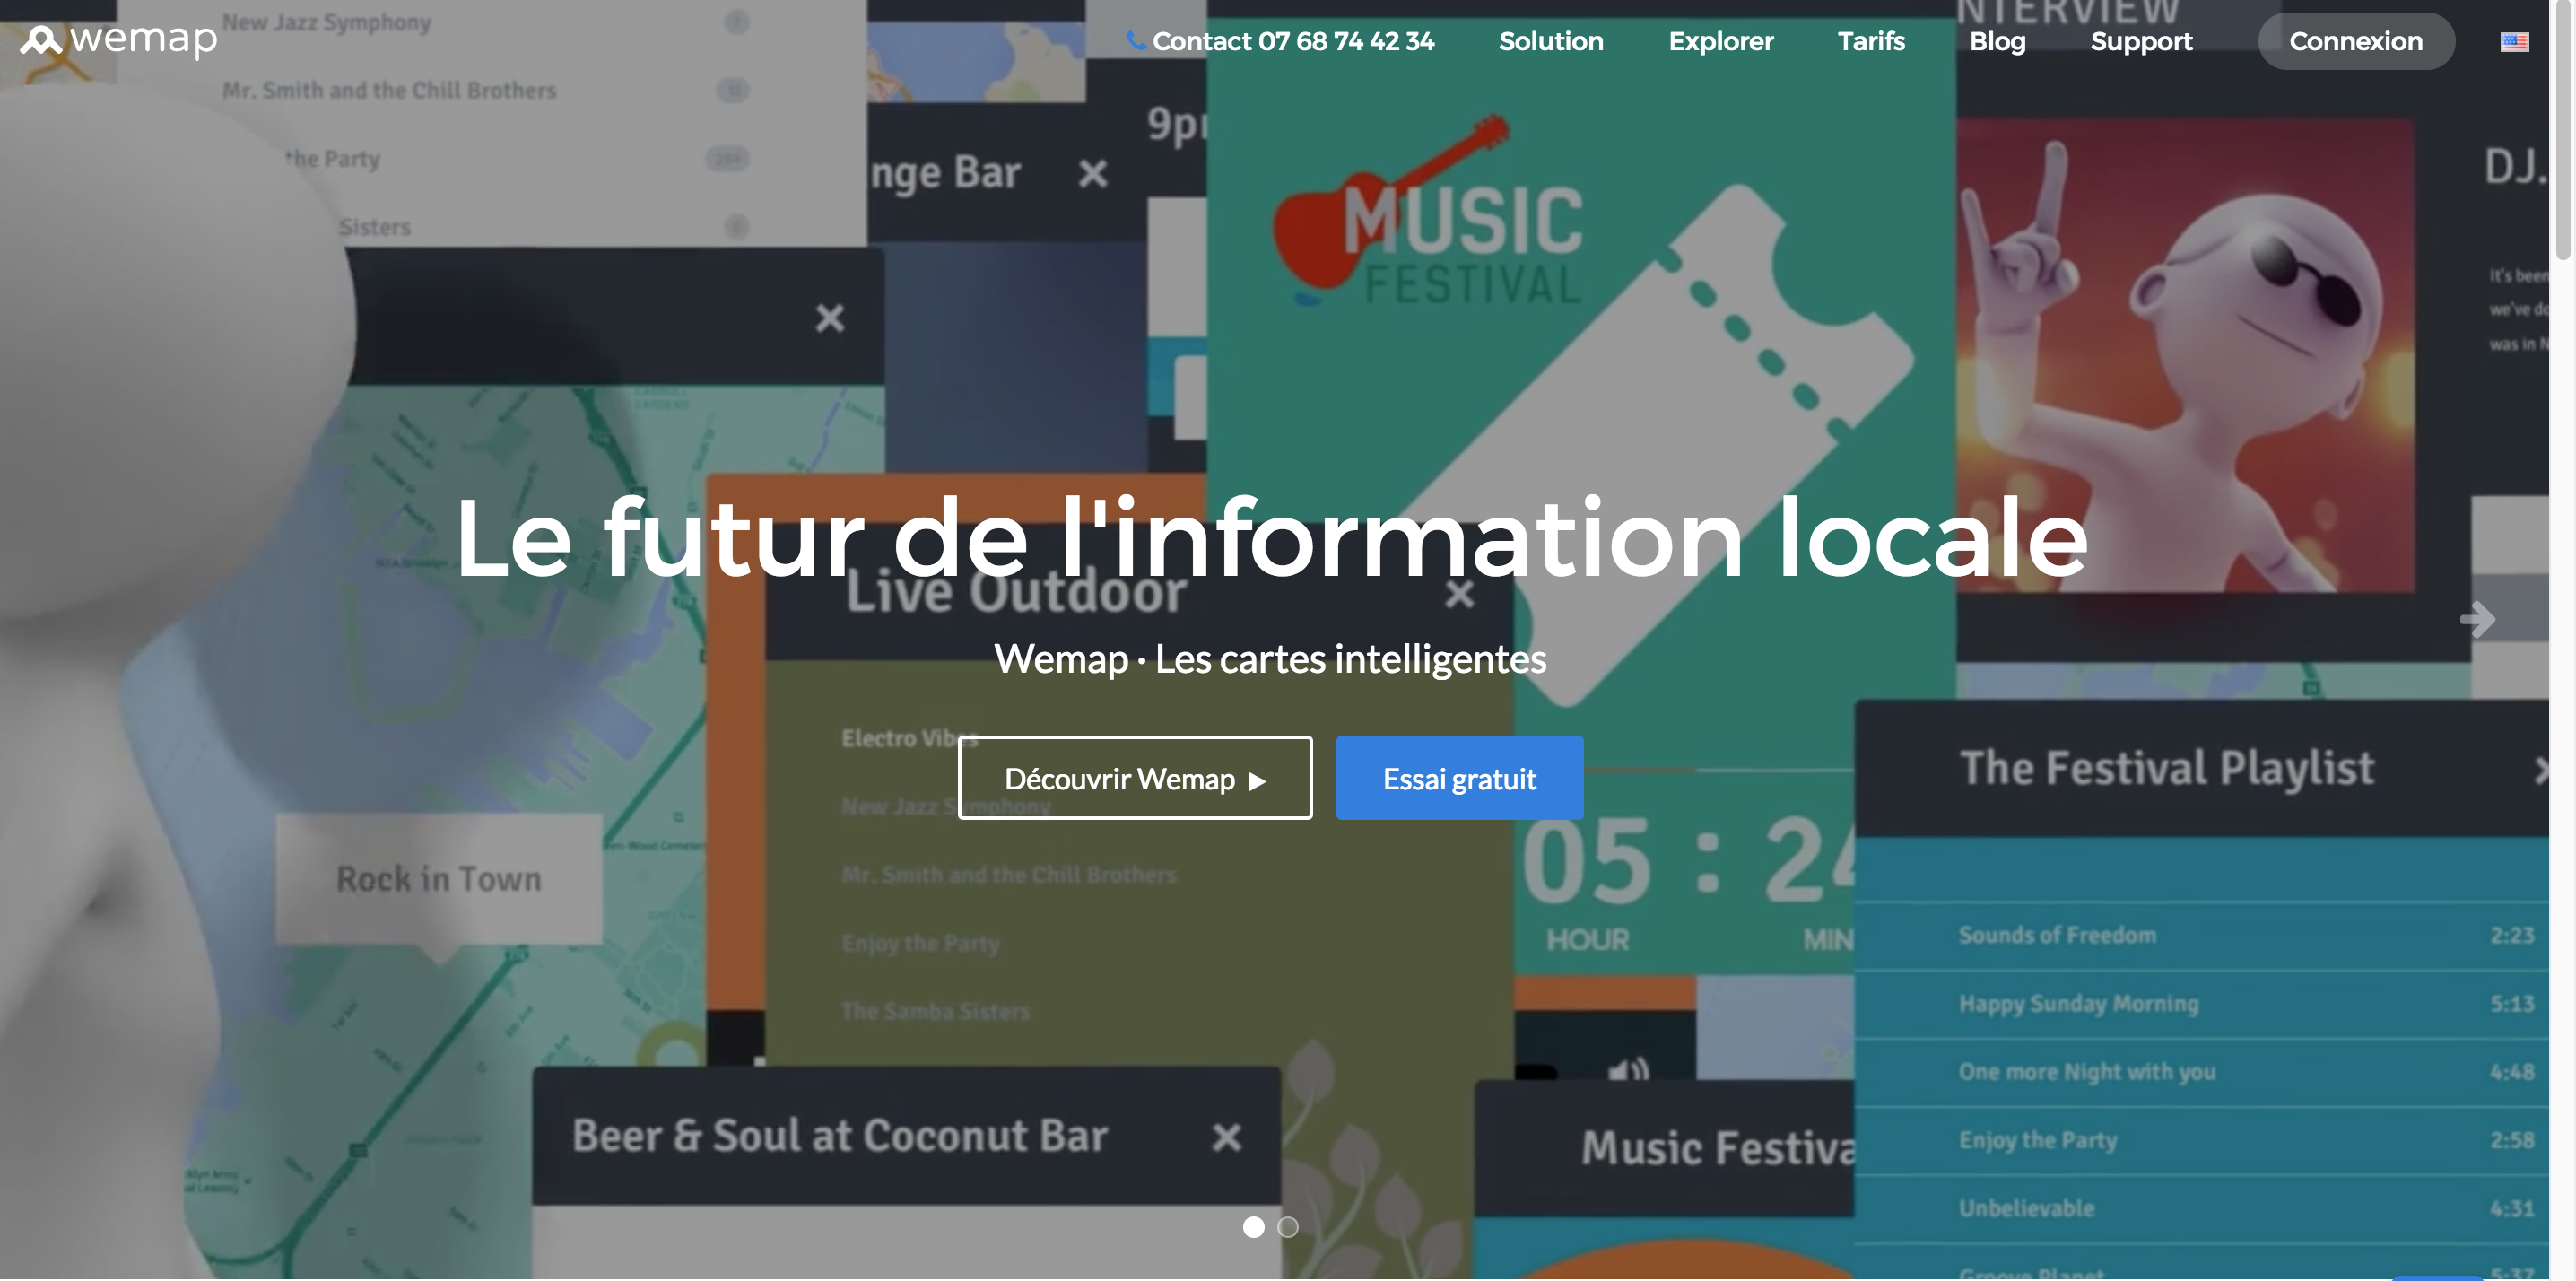The height and width of the screenshot is (1281, 2576).
Task: Advance the slider with the right arrow
Action: 2477,619
